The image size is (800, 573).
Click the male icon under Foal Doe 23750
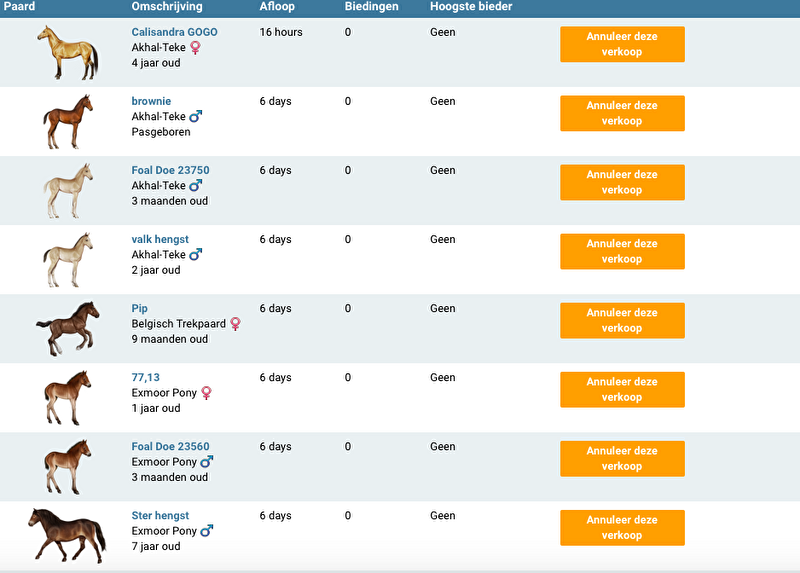click(196, 185)
